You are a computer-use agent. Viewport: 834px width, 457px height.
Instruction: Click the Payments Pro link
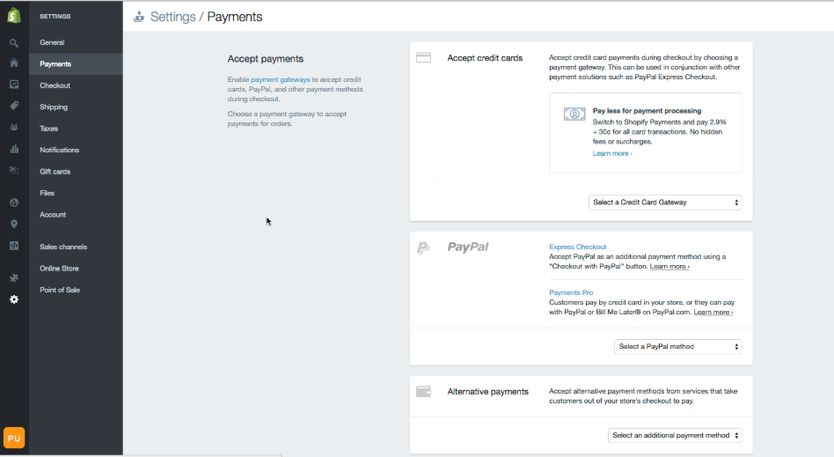point(572,292)
